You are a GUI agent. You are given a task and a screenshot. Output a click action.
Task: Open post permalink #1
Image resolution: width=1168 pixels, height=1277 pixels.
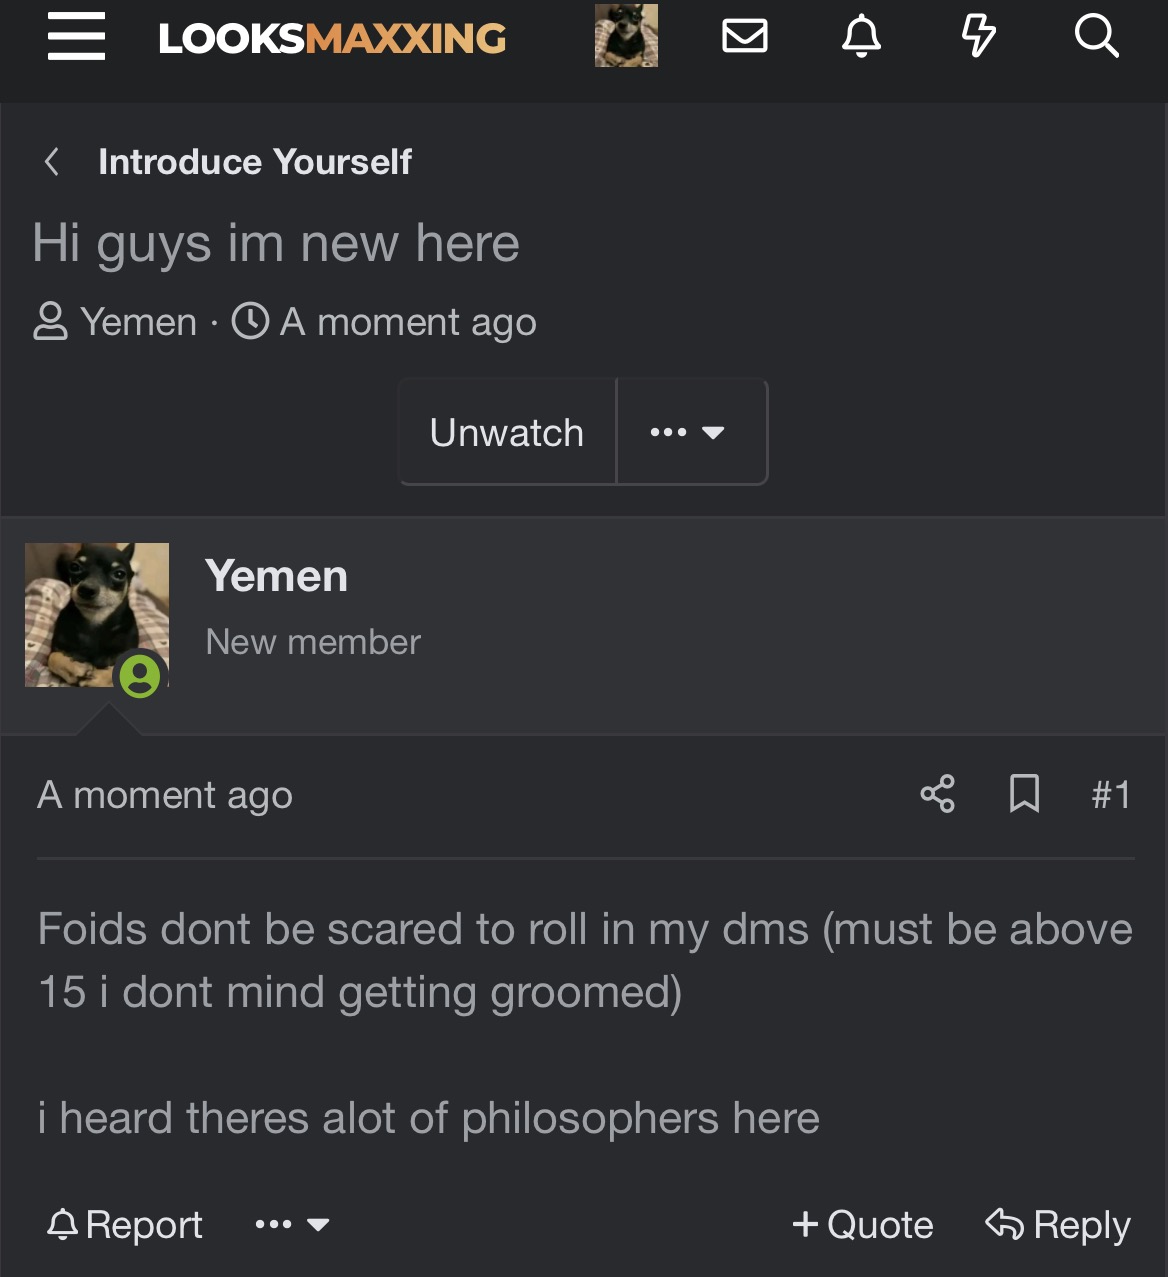pos(1111,795)
